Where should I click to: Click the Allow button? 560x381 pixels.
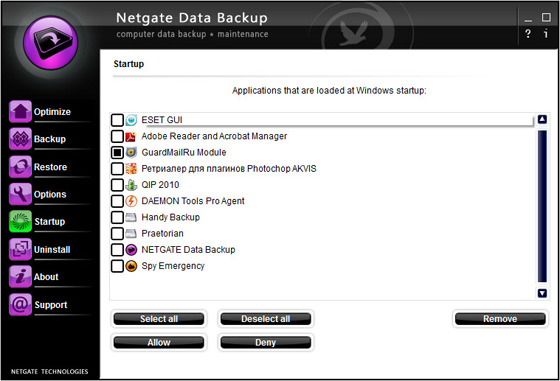pyautogui.click(x=159, y=342)
